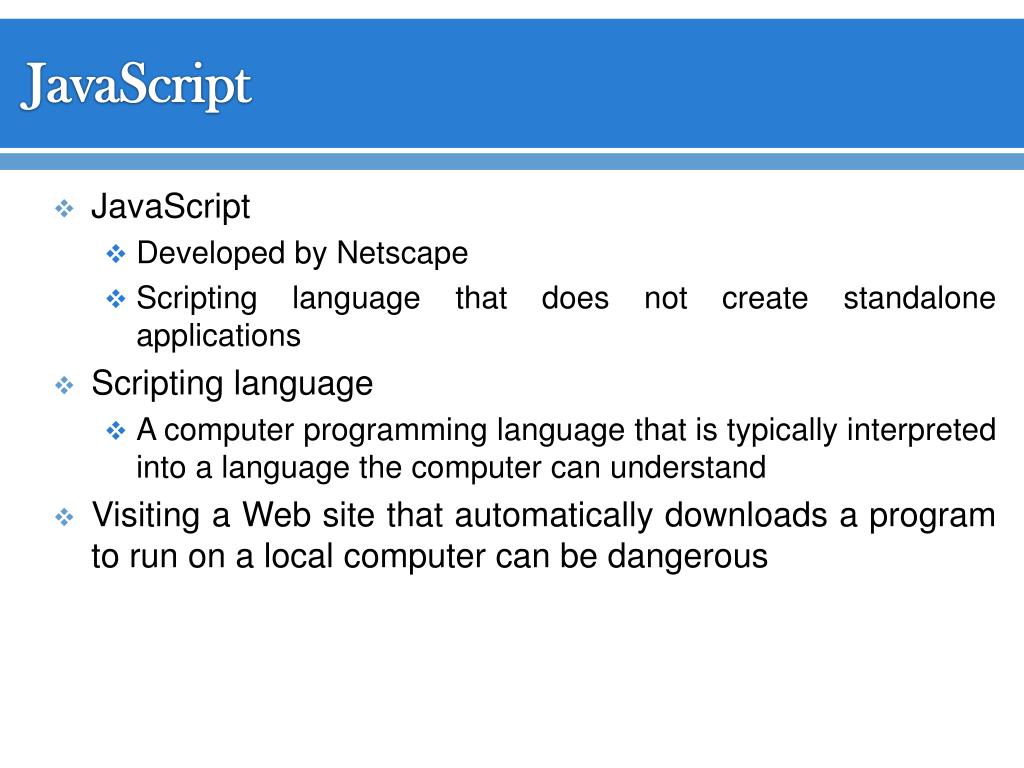Select the first bullet text 'JavaScript'
Image resolution: width=1024 pixels, height=768 pixels.
170,206
